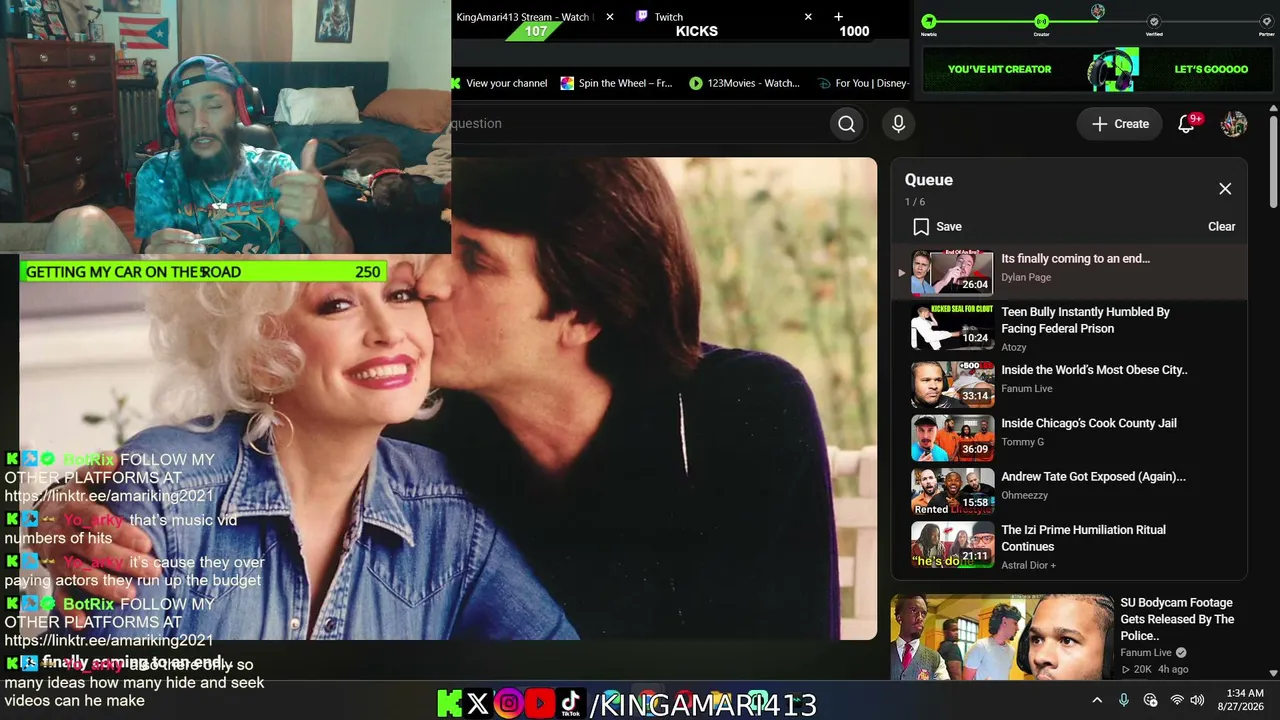
Task: Save the queue as a playlist
Action: 937,227
